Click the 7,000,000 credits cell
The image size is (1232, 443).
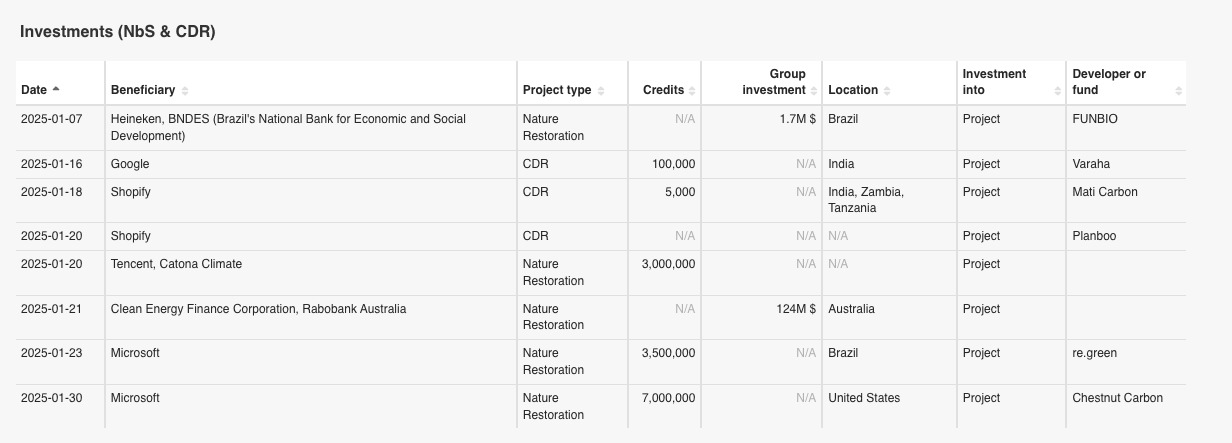[668, 398]
